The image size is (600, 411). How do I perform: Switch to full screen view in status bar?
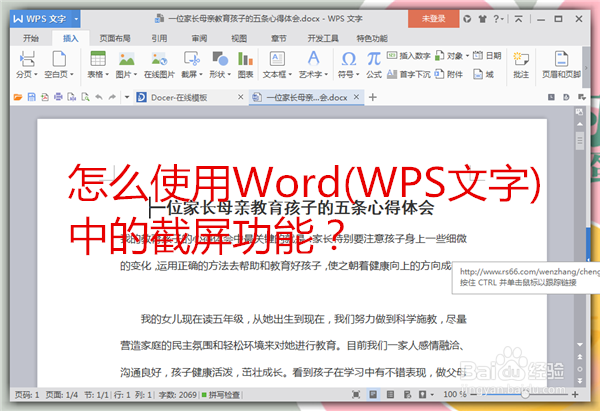(356, 395)
